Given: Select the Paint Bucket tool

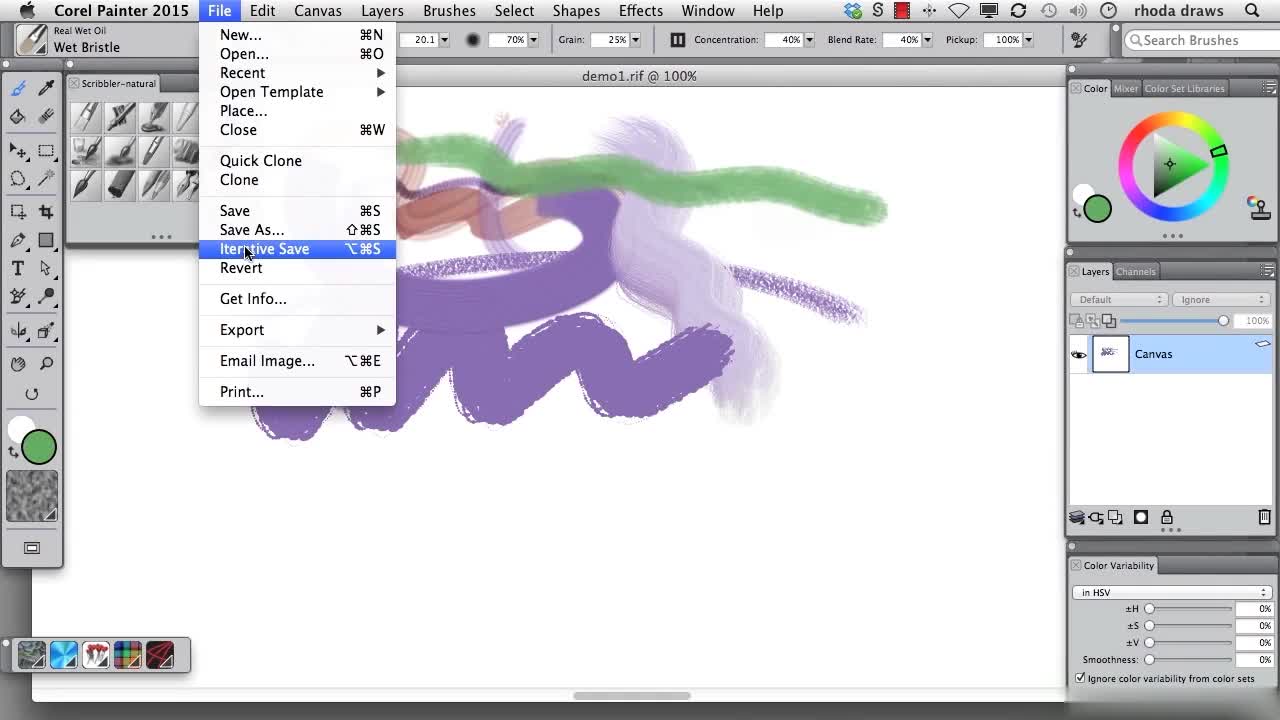Looking at the screenshot, I should click(18, 117).
